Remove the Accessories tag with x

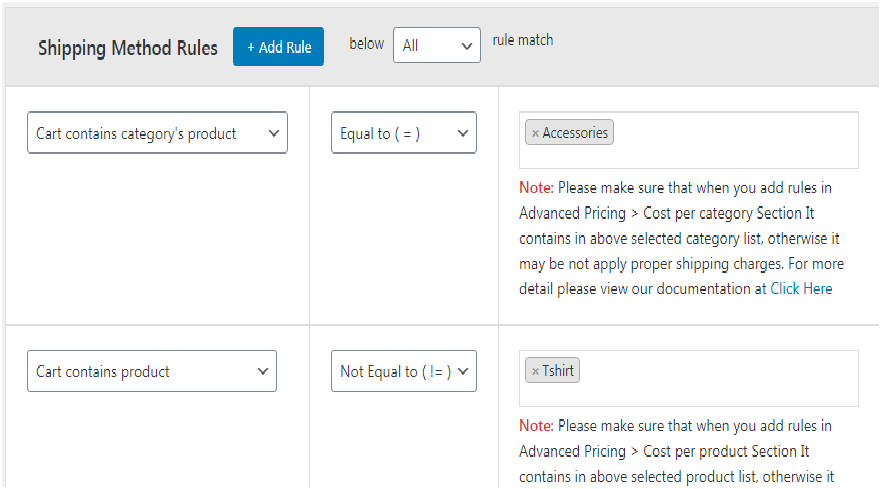pyautogui.click(x=535, y=134)
